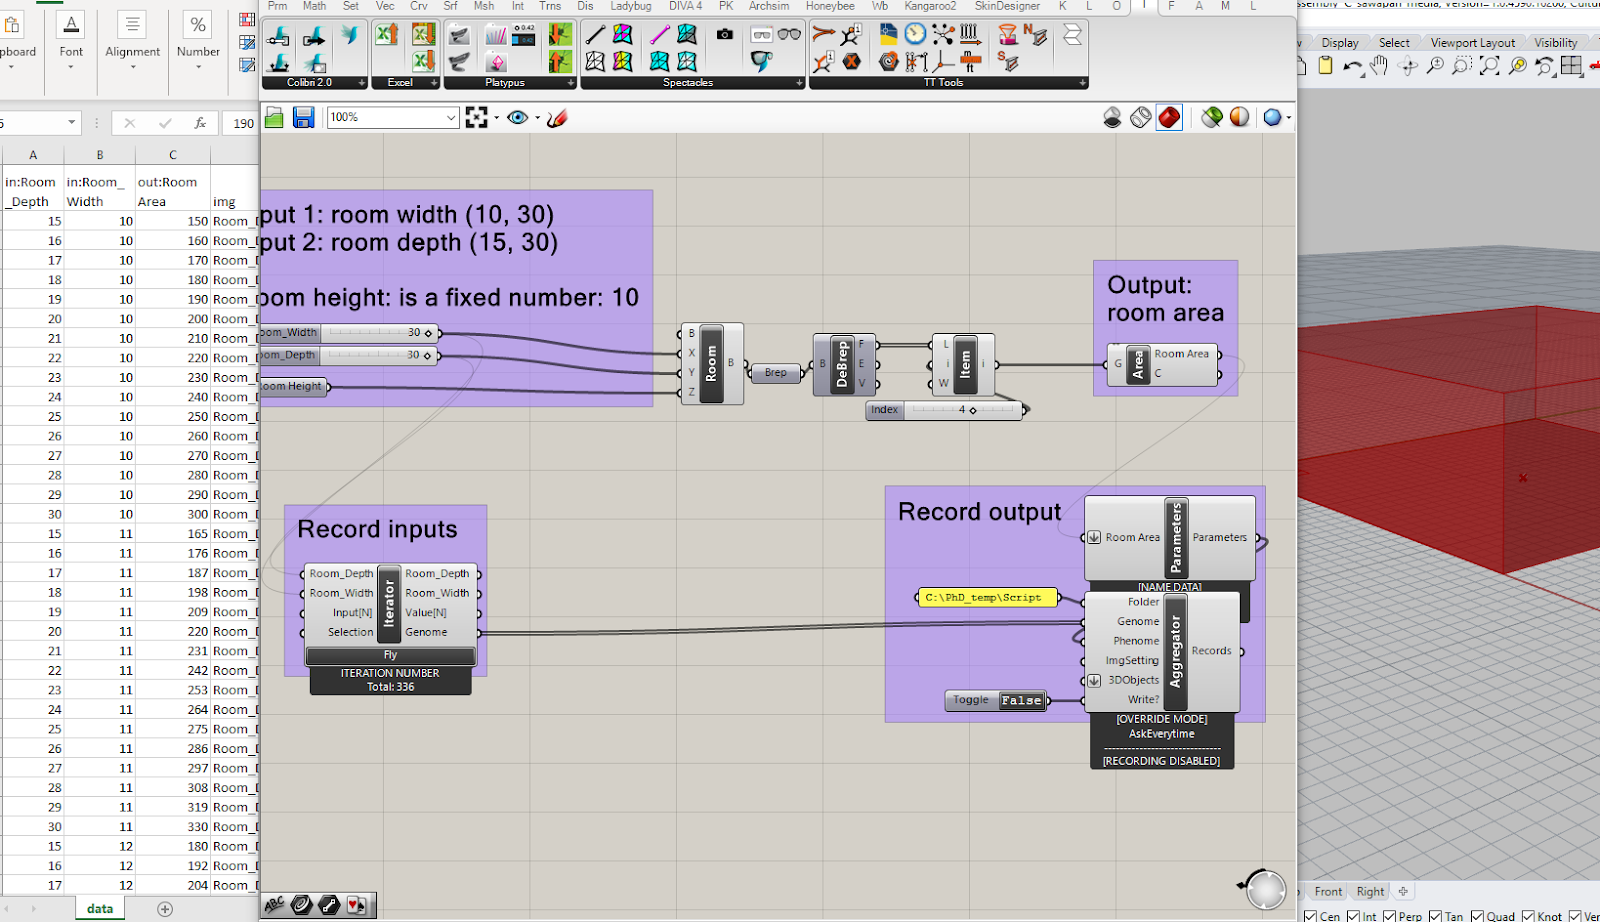Open the 100% zoom level dropdown
Screen dimensions: 1600x922
click(451, 118)
